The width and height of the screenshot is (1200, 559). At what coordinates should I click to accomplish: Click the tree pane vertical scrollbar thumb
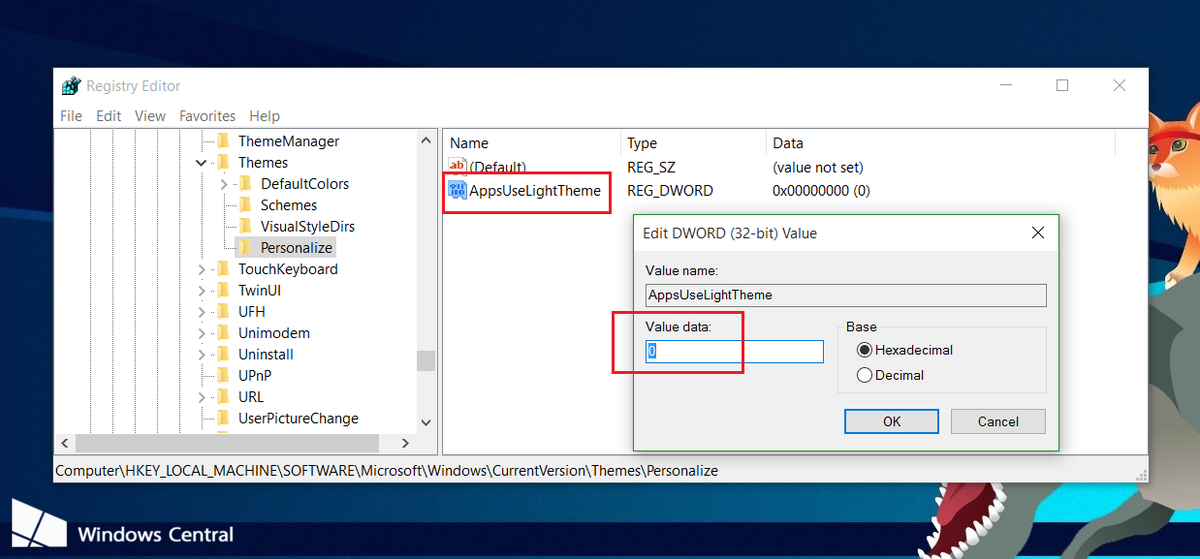click(x=426, y=361)
